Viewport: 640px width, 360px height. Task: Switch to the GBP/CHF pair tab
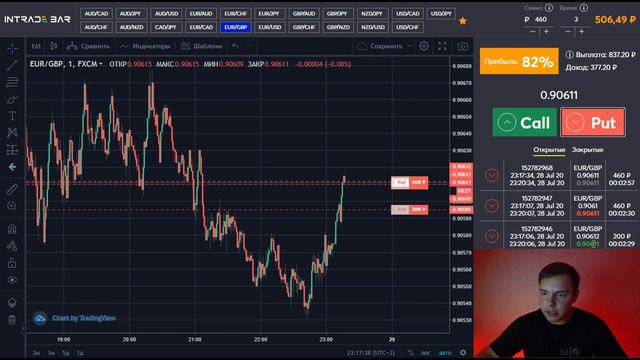point(304,27)
